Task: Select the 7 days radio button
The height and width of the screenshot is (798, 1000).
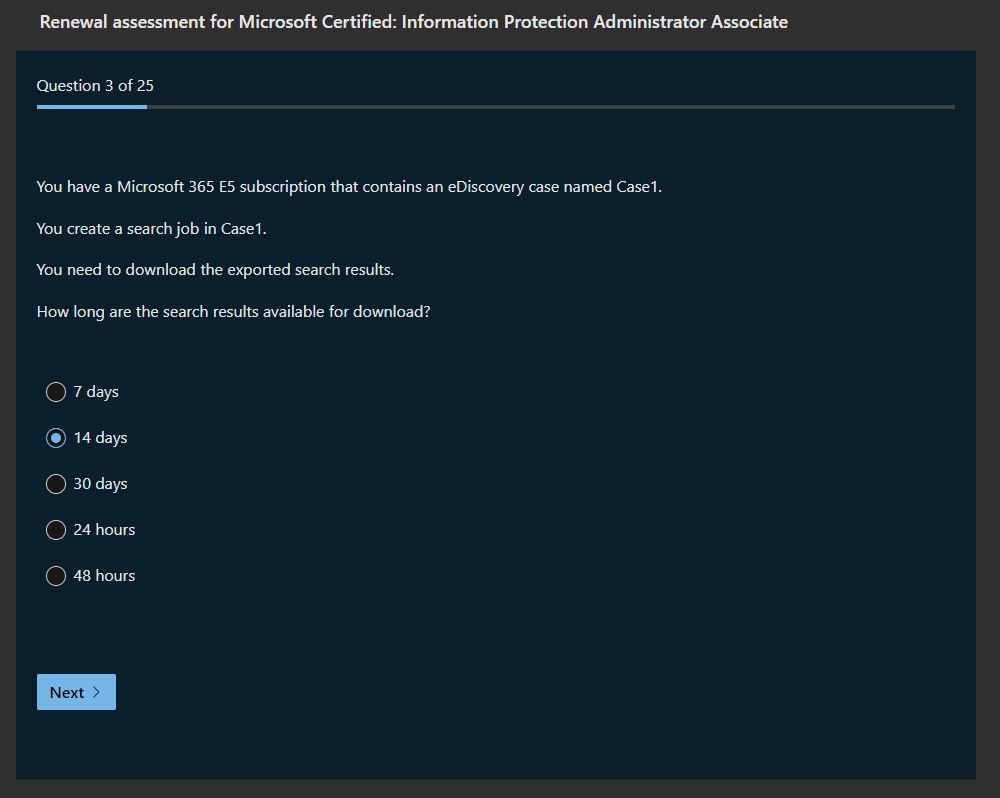Action: pos(56,392)
